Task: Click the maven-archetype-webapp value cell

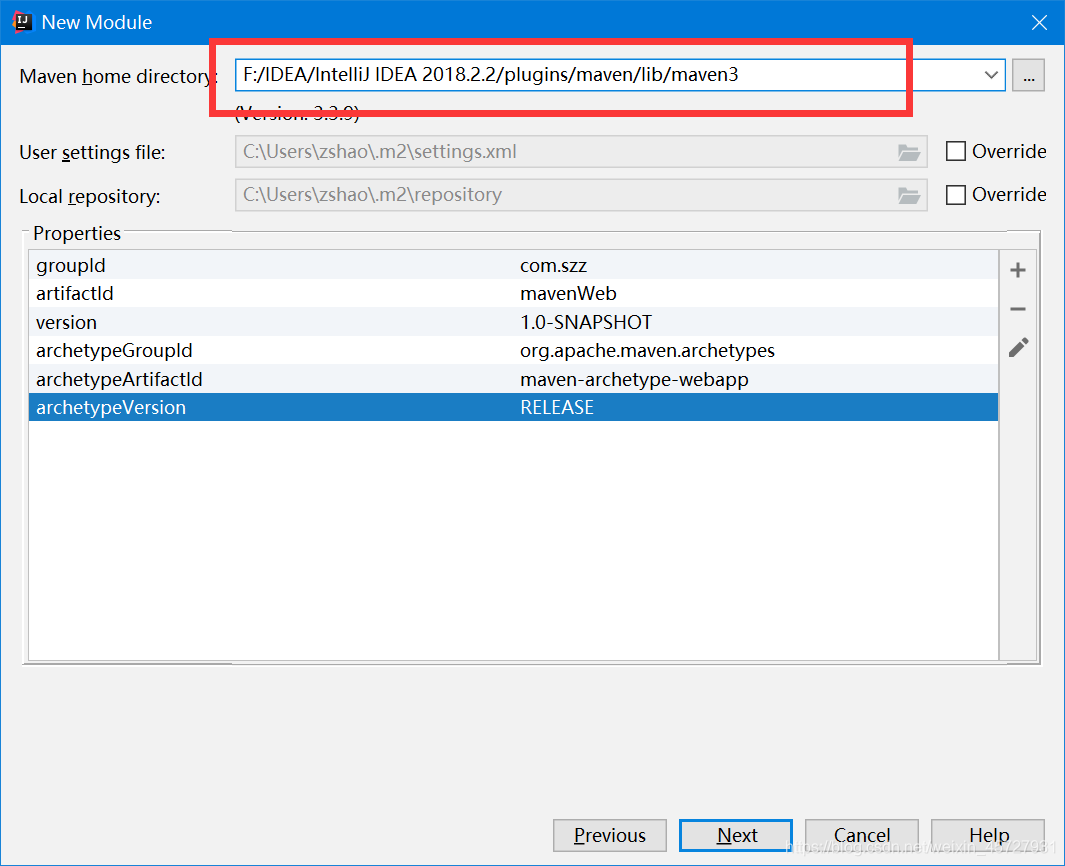Action: (x=755, y=379)
